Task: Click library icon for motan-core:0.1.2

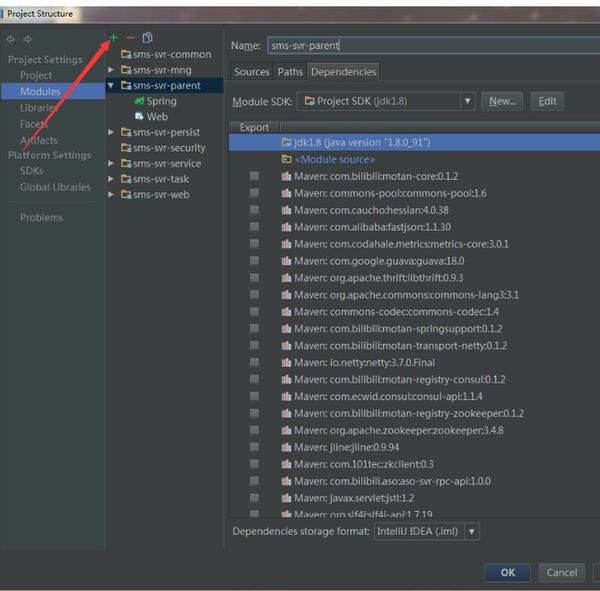Action: [x=286, y=176]
